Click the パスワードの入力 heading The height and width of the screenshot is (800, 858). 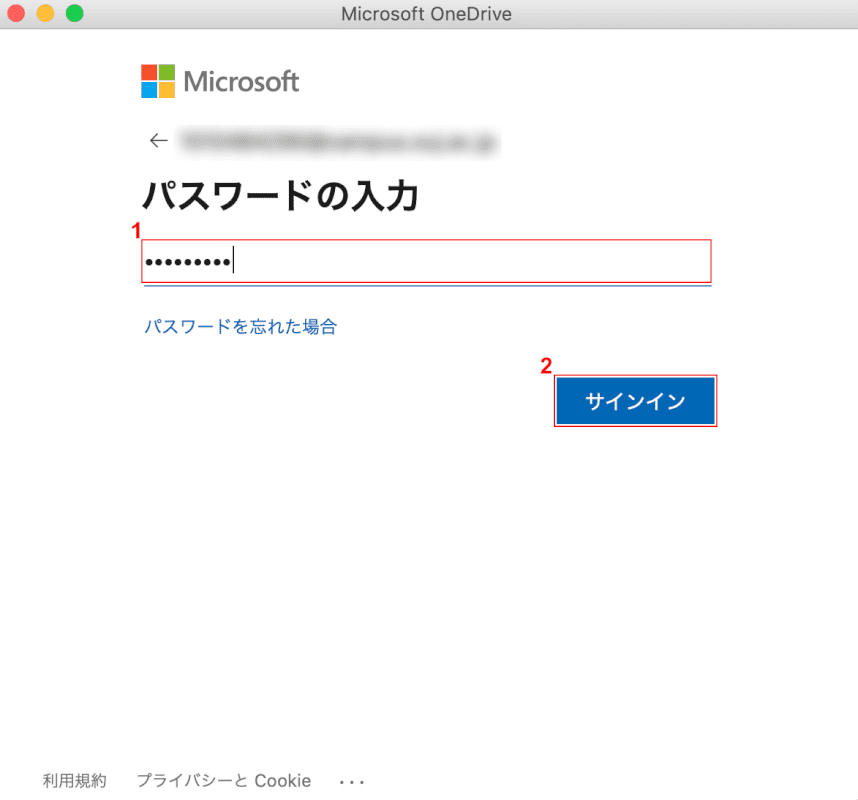(x=280, y=196)
